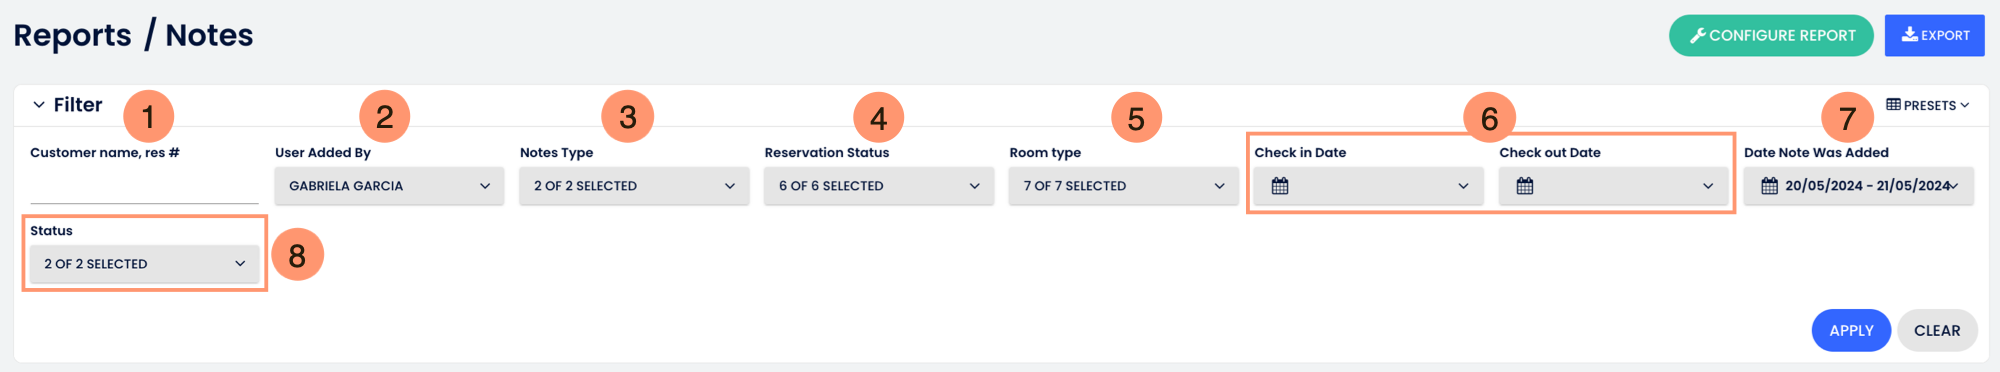Click the table icon beside Presets
Viewport: 2000px width, 372px height.
(x=1893, y=104)
